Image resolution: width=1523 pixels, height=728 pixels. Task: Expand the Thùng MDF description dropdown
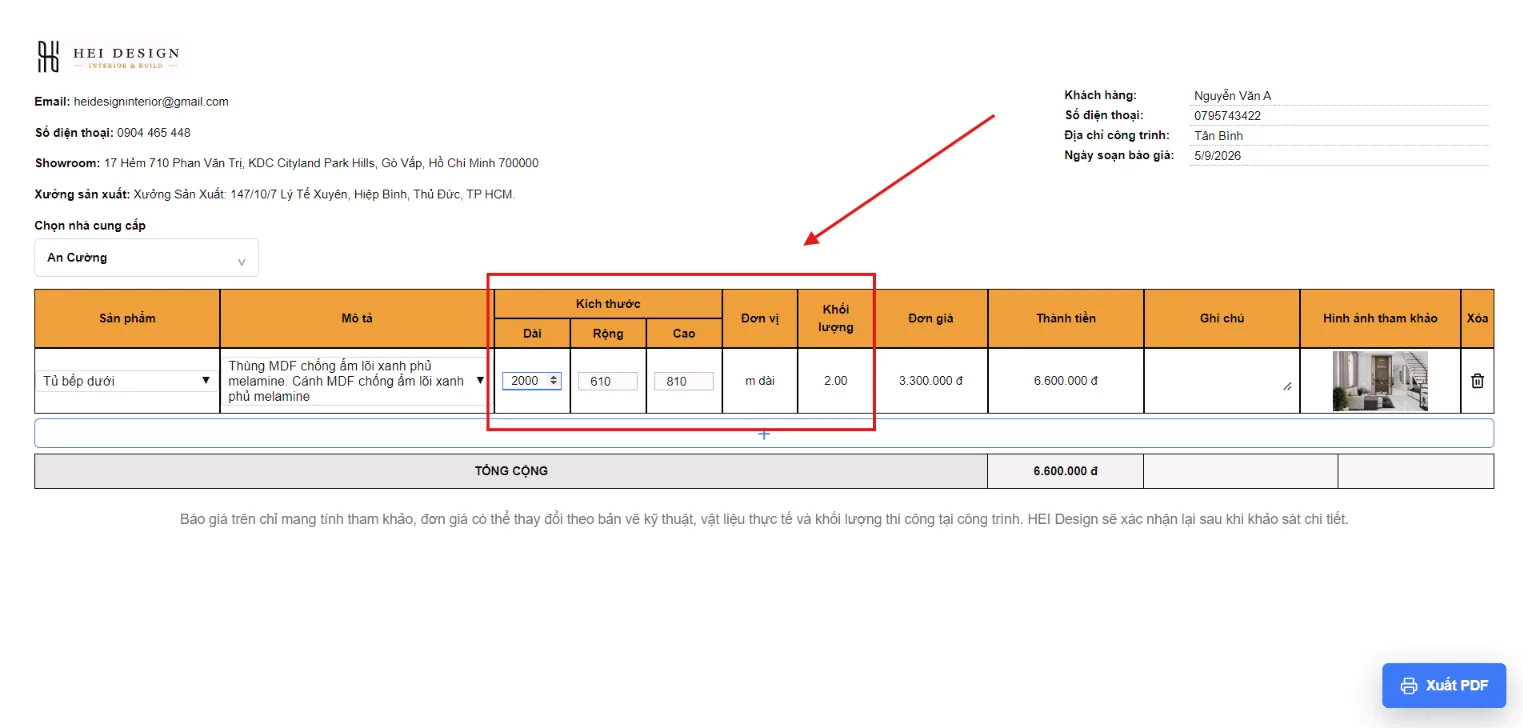(356, 381)
